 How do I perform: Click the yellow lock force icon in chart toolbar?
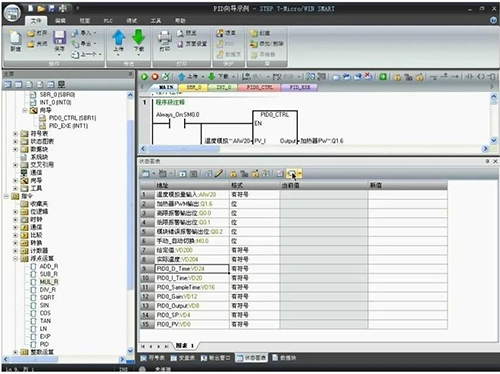click(233, 173)
